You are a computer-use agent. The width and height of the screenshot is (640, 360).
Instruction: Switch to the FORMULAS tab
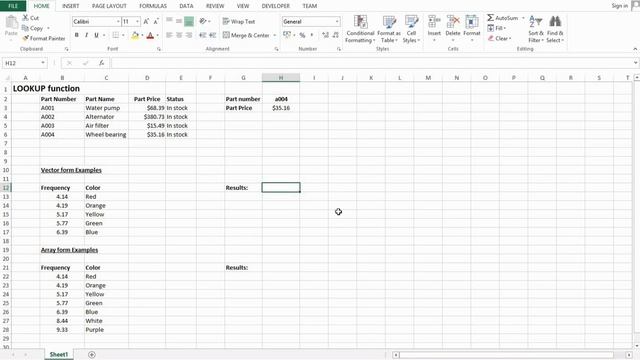tap(153, 6)
